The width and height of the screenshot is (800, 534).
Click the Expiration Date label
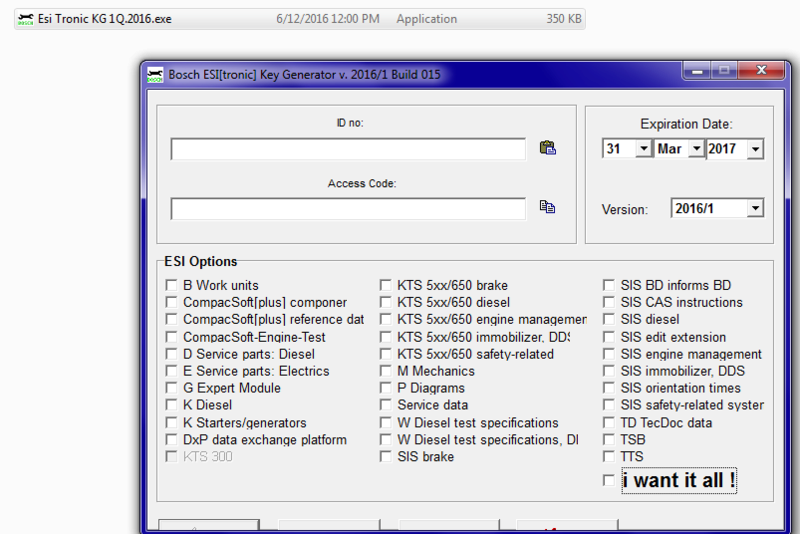(x=686, y=124)
